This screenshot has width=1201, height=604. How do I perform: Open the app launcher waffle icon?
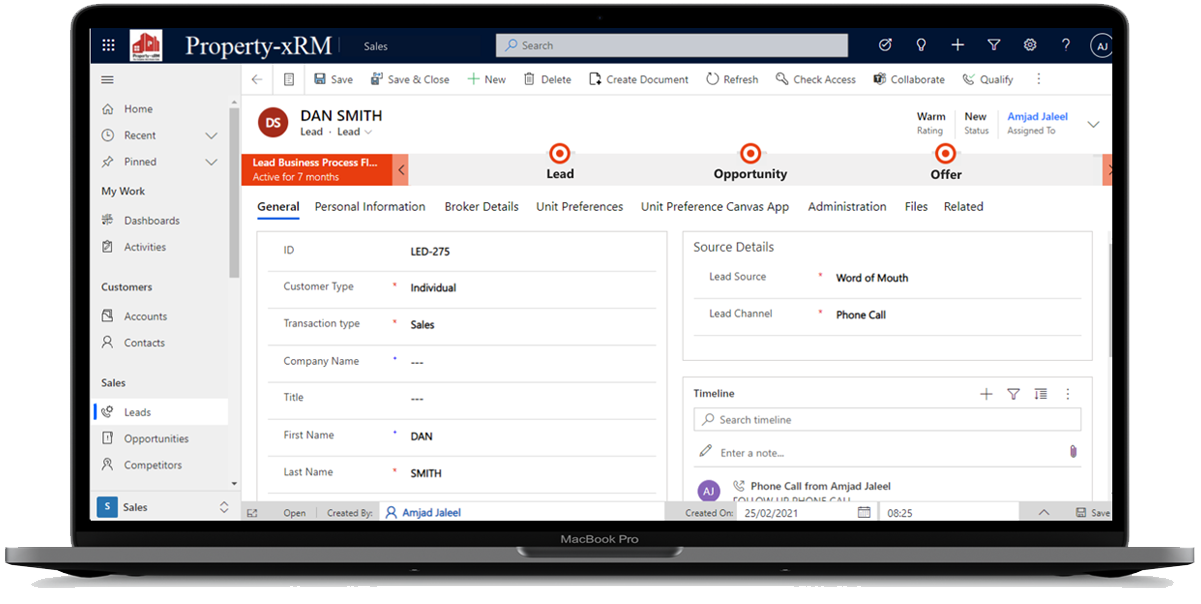click(108, 45)
